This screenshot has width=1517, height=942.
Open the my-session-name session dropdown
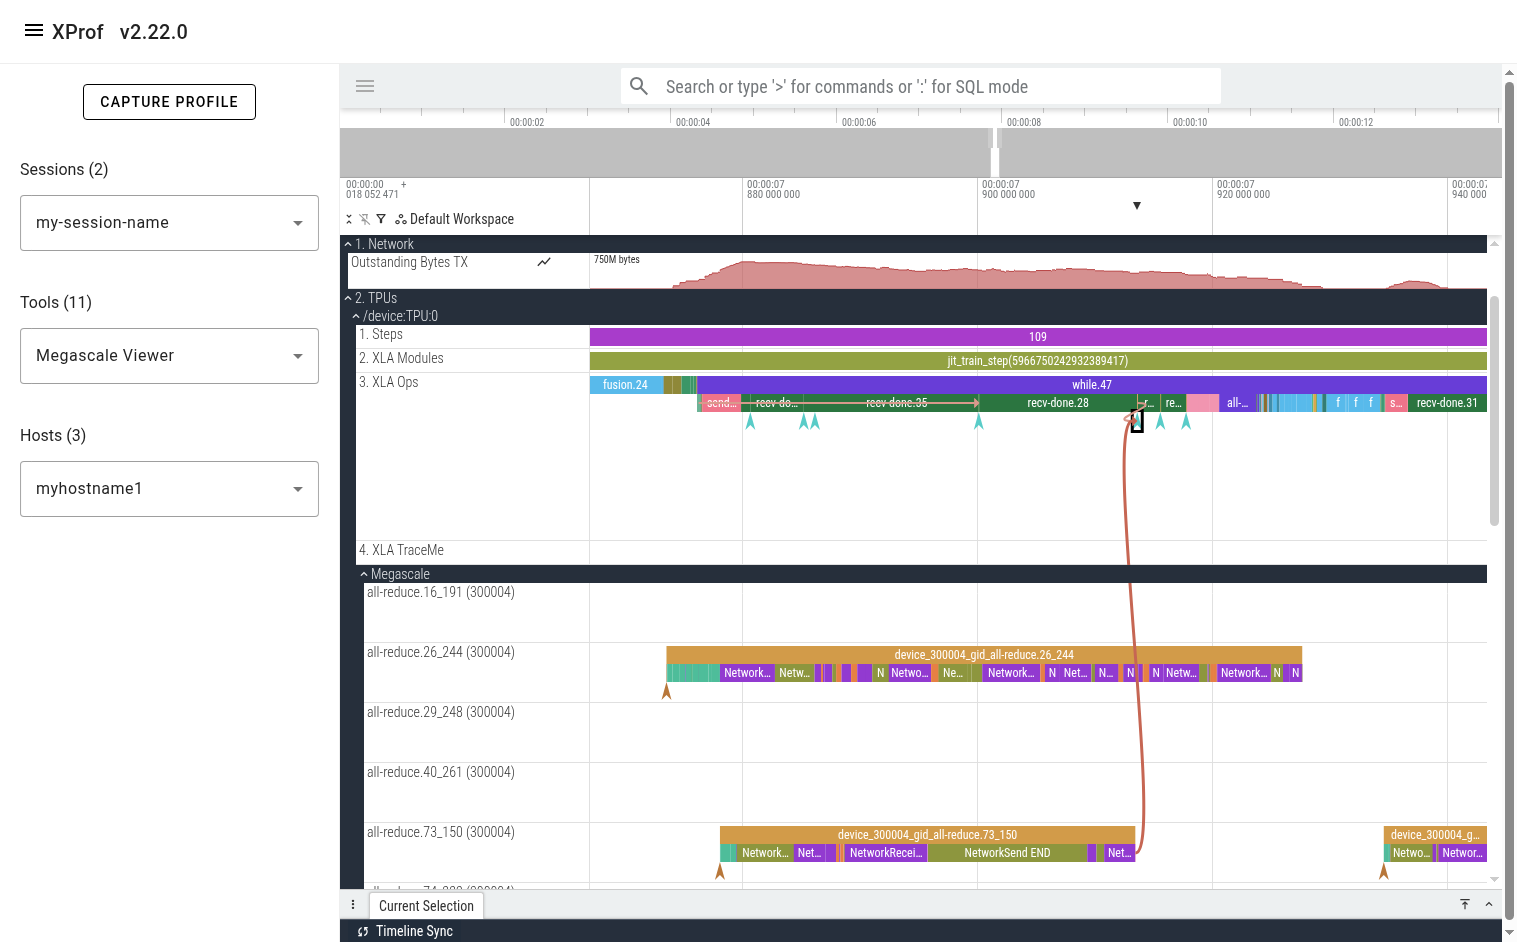point(169,222)
